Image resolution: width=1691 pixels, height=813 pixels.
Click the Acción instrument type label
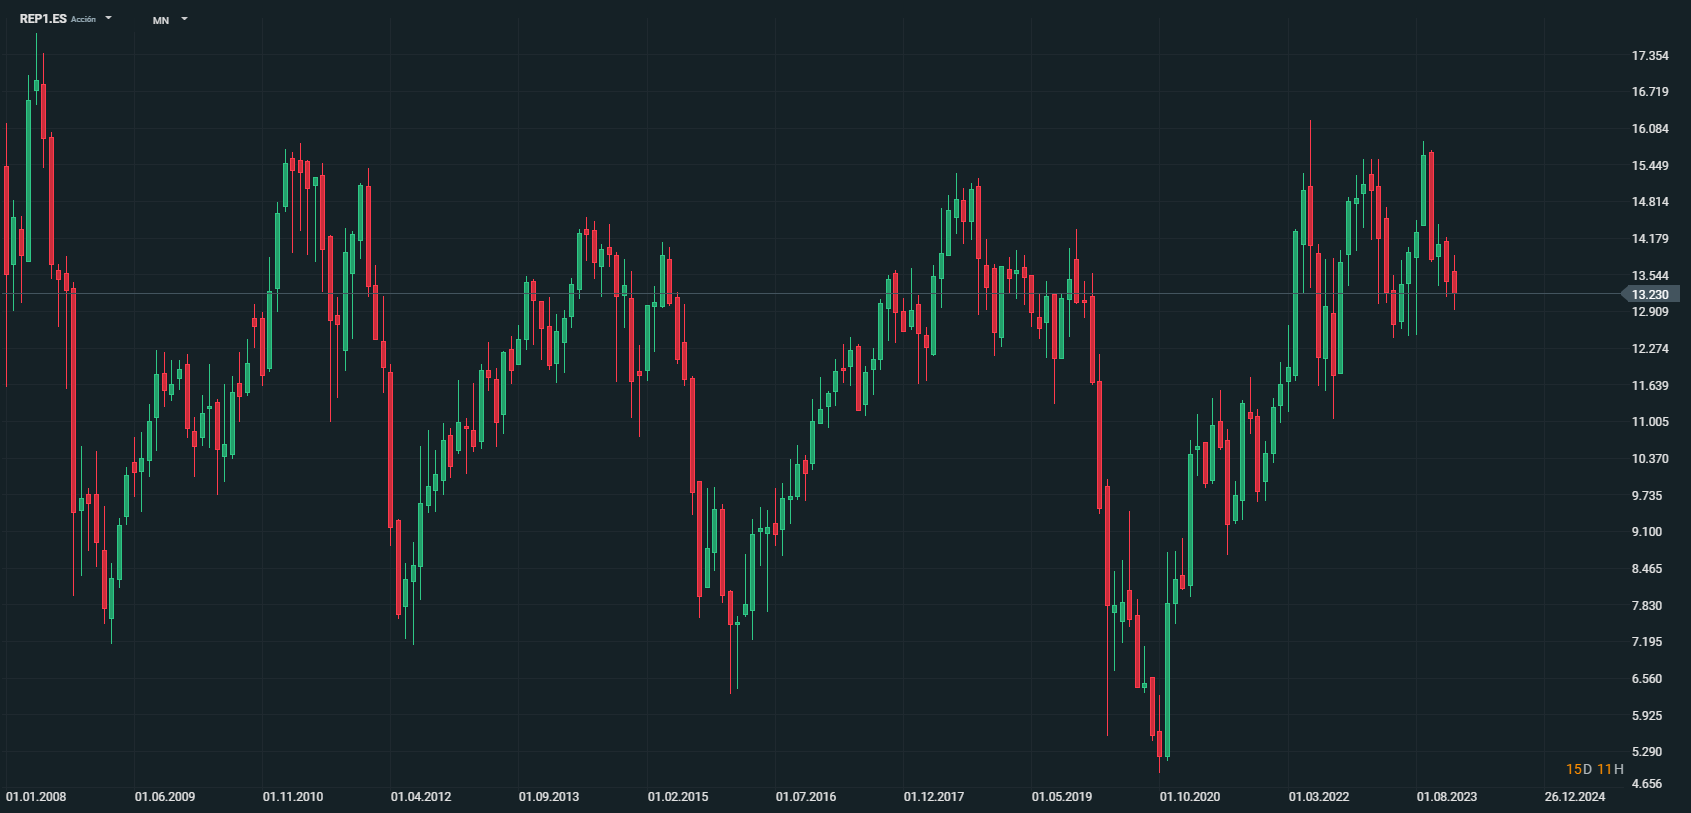tap(84, 19)
